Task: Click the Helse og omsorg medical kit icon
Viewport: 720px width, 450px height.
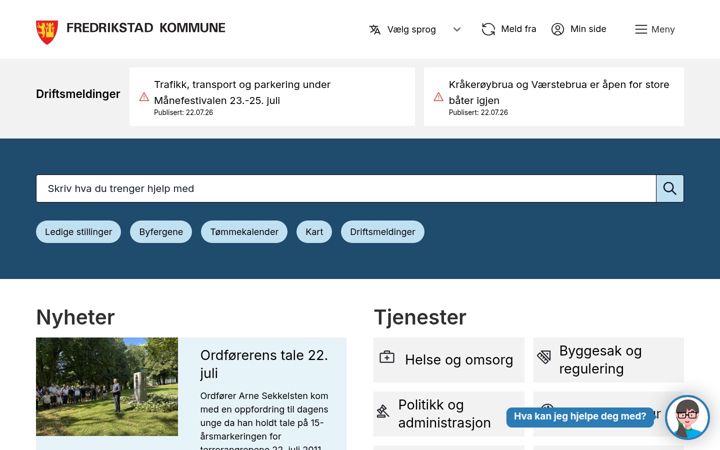Action: [x=387, y=357]
